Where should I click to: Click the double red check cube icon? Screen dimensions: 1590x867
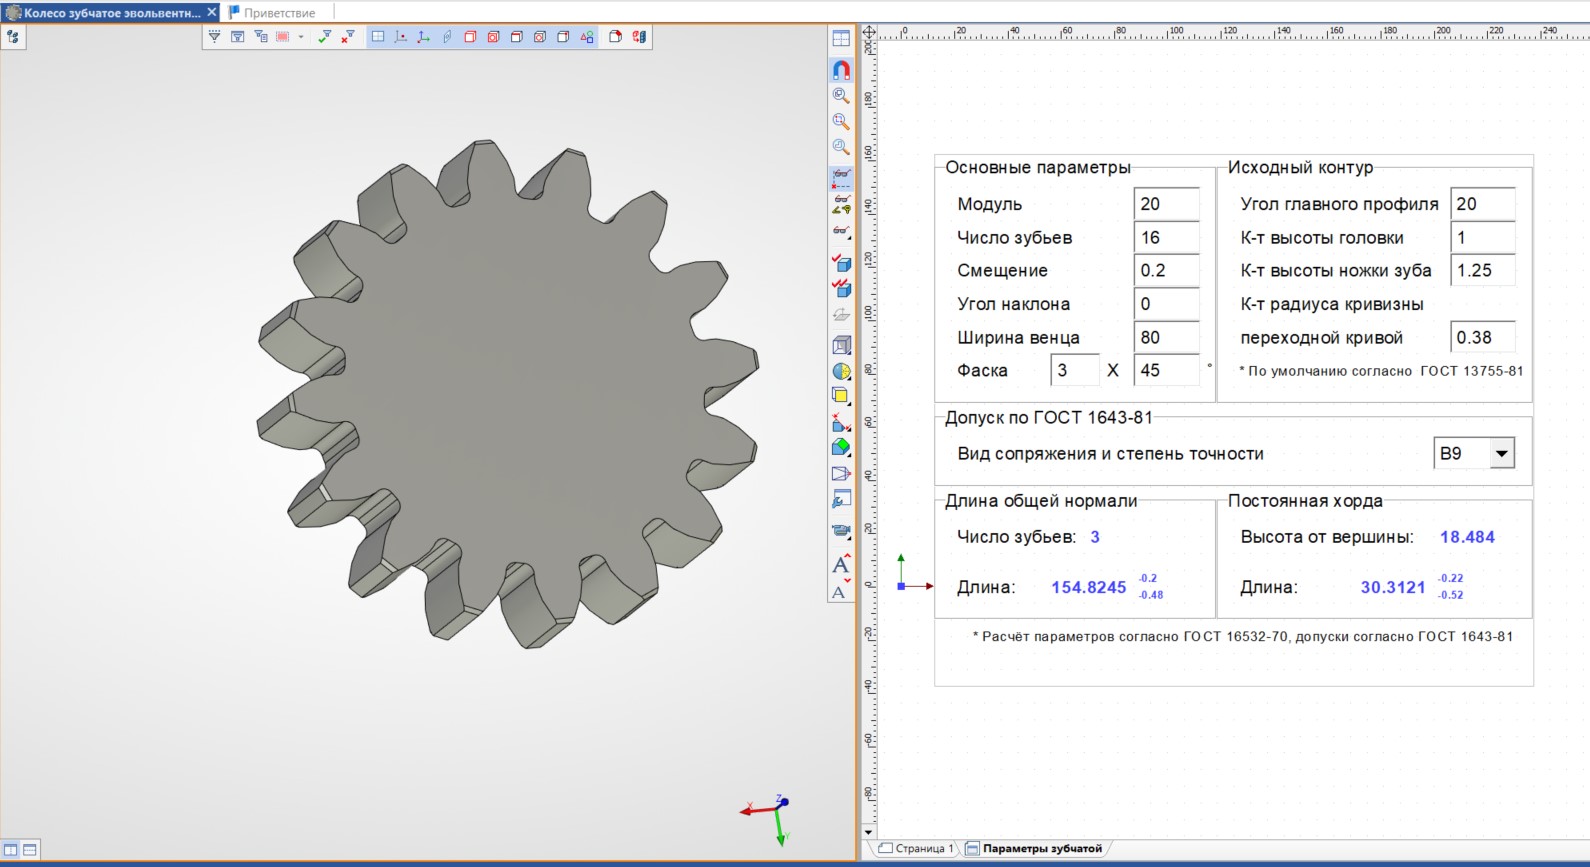841,288
